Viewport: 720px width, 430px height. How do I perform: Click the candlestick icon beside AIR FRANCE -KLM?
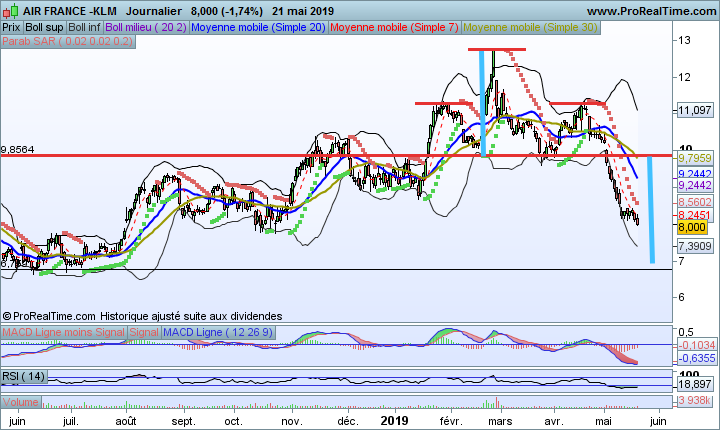pyautogui.click(x=11, y=11)
